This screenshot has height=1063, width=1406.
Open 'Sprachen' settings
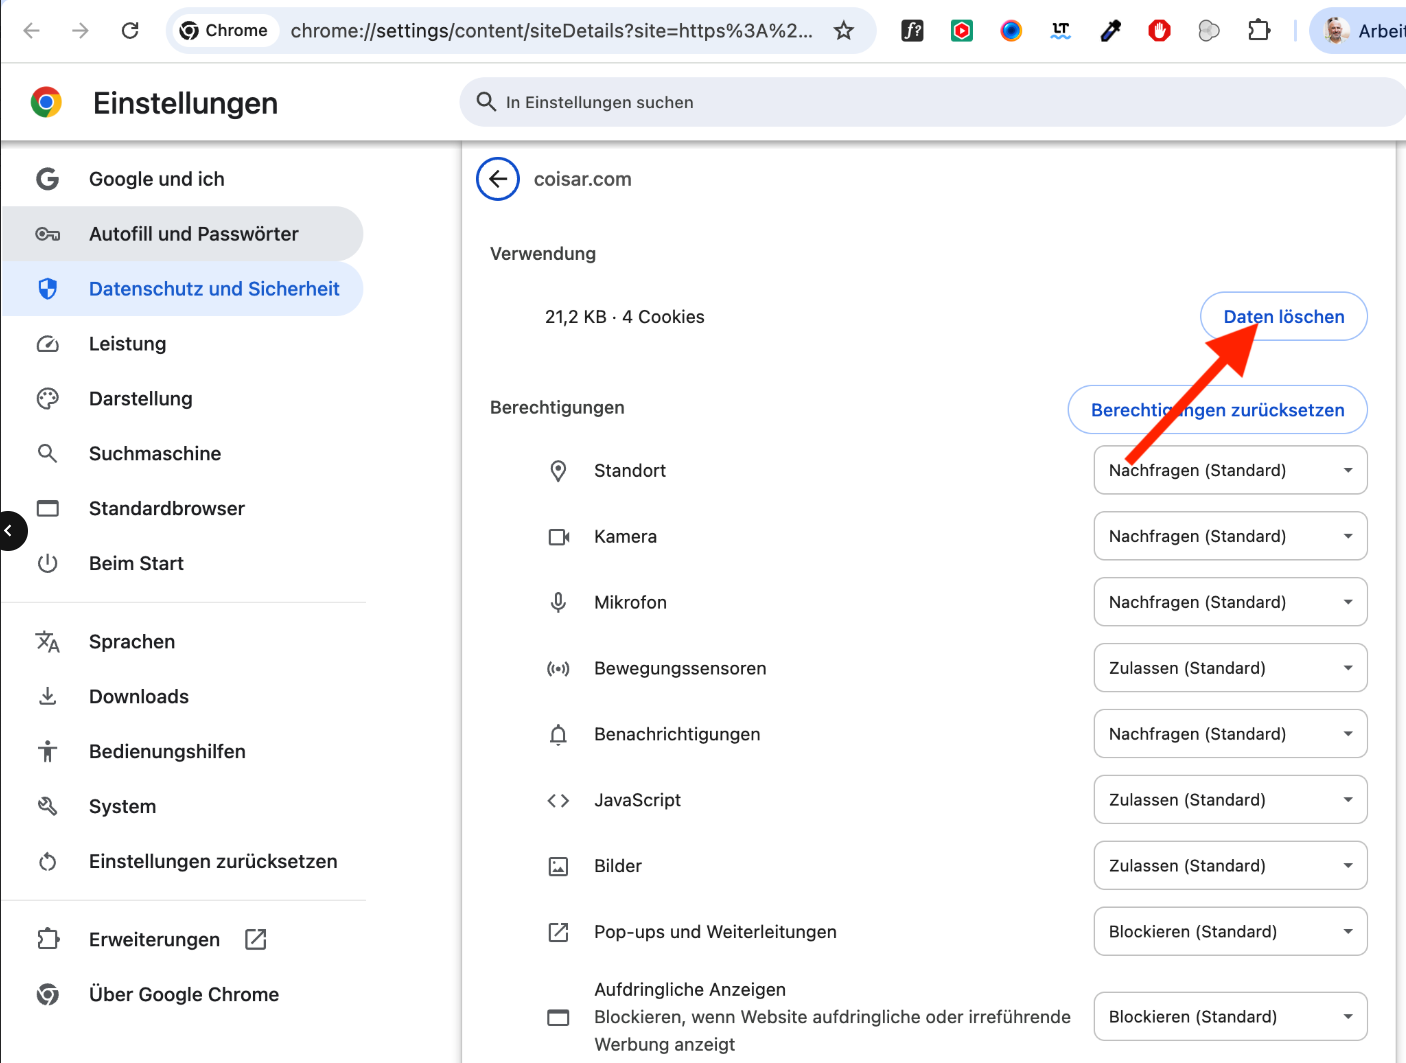pyautogui.click(x=183, y=642)
